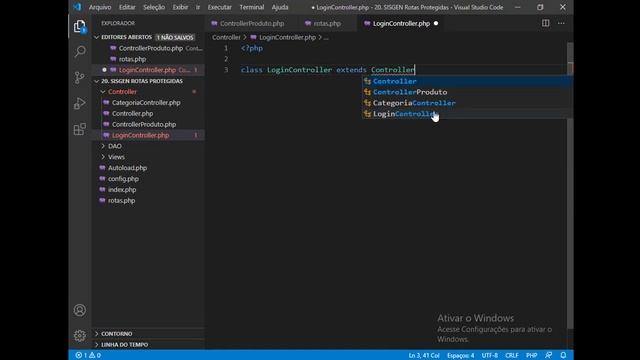Select the LoginController.php editor tab
This screenshot has width=640, height=360.
[x=401, y=23]
